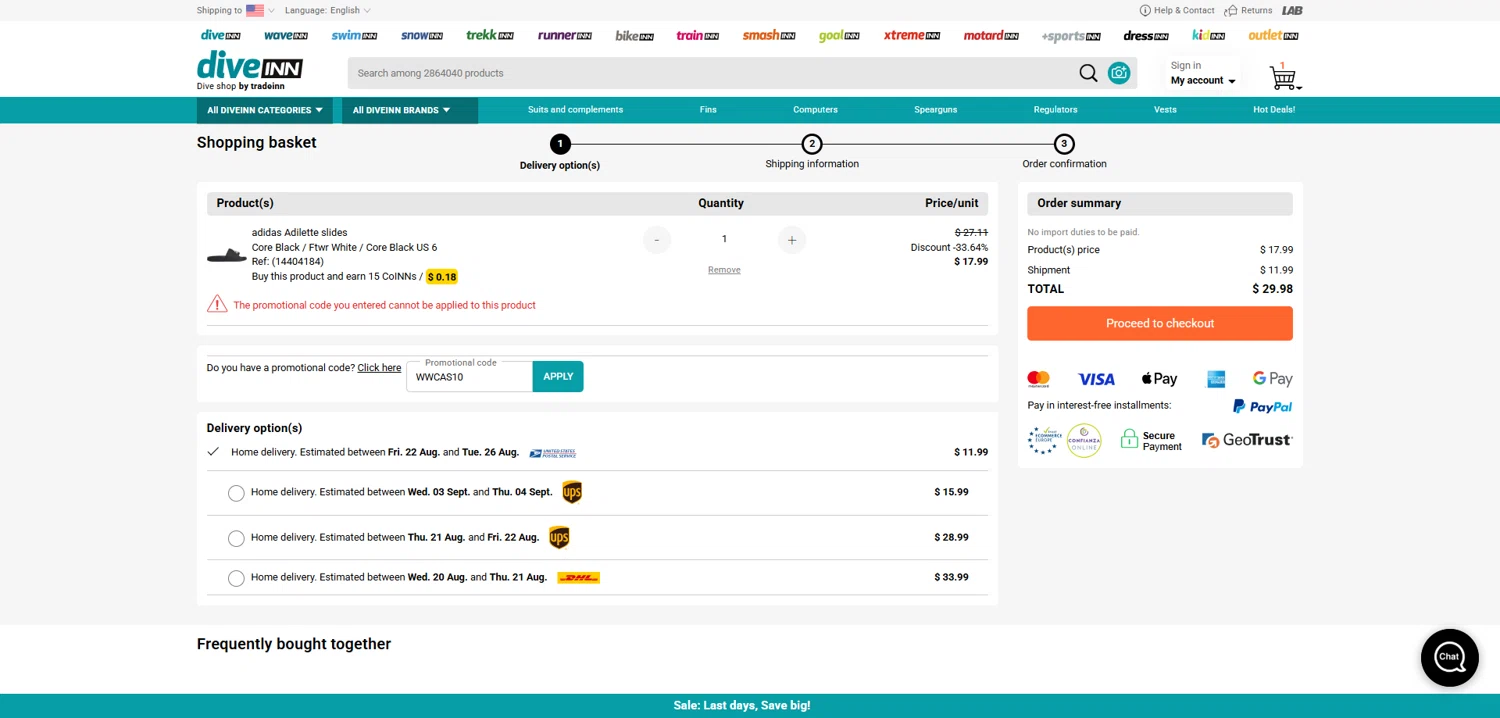1500x718 pixels.
Task: Click the GeoTrust security badge
Action: (x=1247, y=440)
